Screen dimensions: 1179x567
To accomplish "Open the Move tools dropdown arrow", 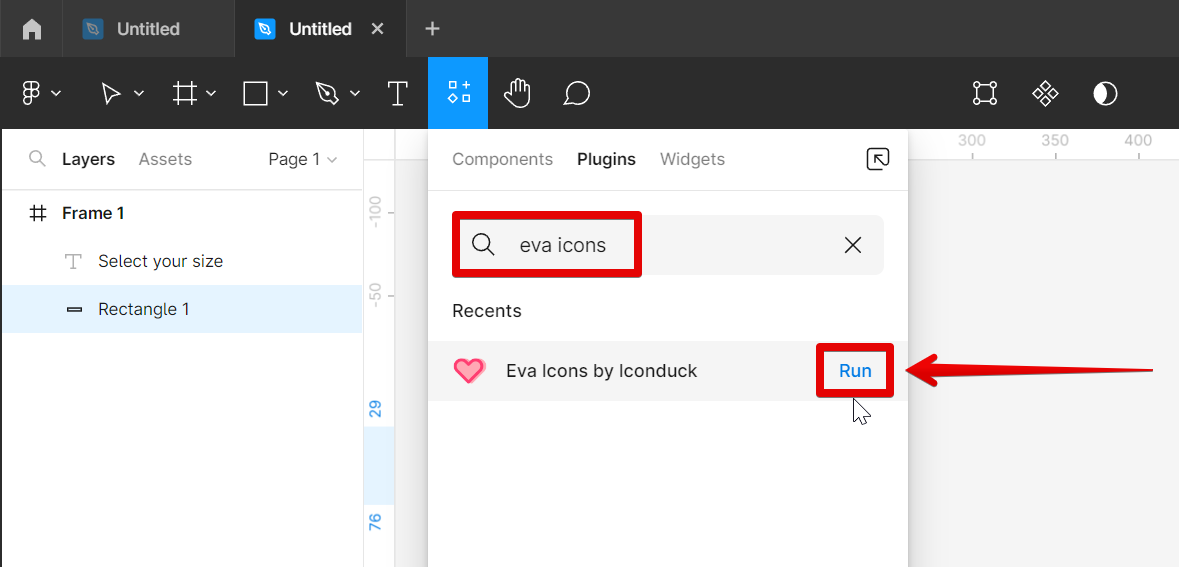I will [x=139, y=94].
